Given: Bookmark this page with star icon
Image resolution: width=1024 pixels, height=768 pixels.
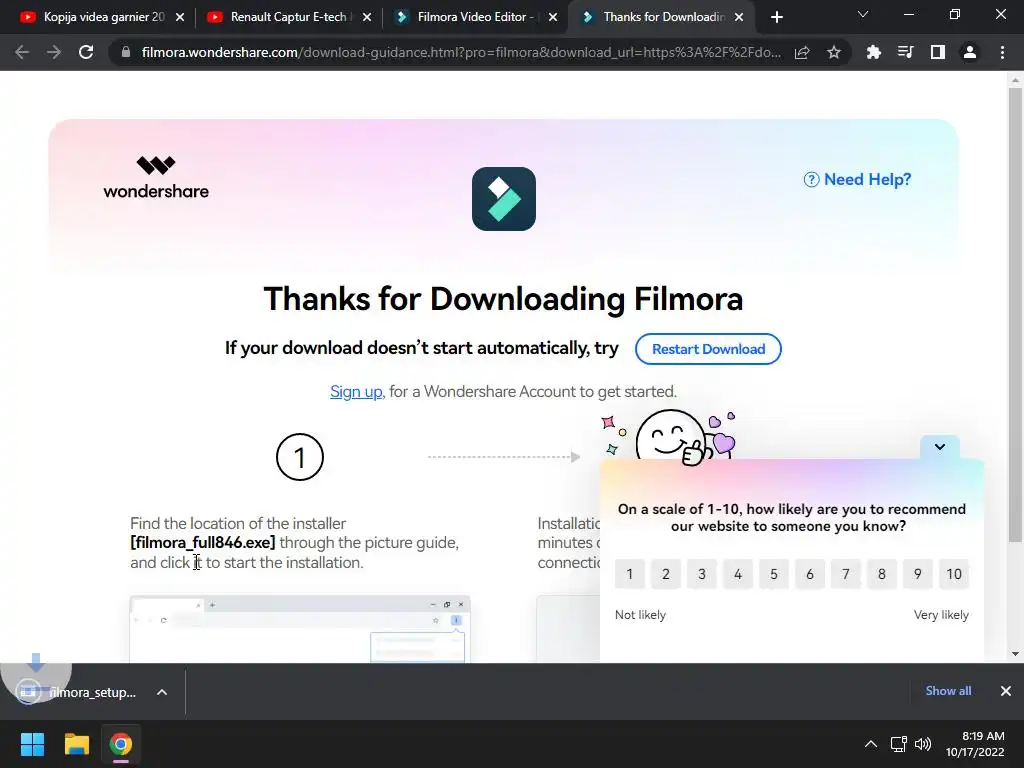Looking at the screenshot, I should pyautogui.click(x=834, y=52).
